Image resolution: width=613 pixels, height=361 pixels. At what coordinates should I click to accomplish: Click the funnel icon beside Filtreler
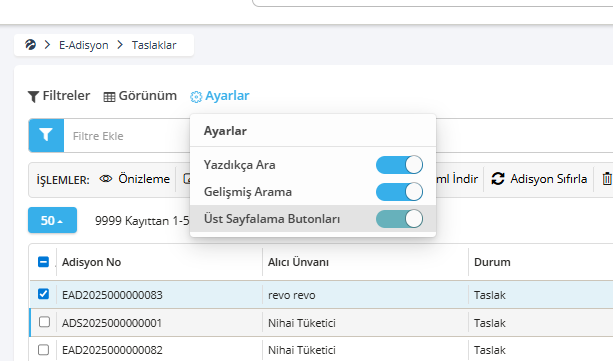pyautogui.click(x=33, y=97)
